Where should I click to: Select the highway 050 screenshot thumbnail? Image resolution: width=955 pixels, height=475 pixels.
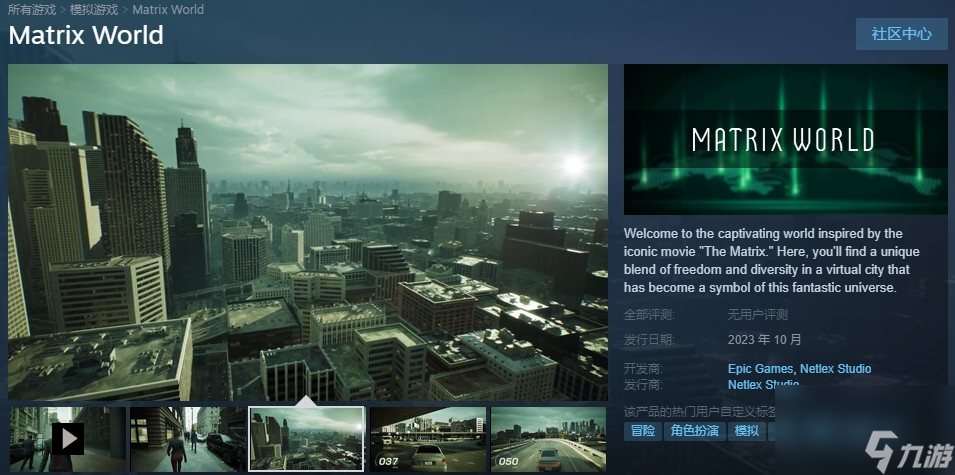click(549, 439)
